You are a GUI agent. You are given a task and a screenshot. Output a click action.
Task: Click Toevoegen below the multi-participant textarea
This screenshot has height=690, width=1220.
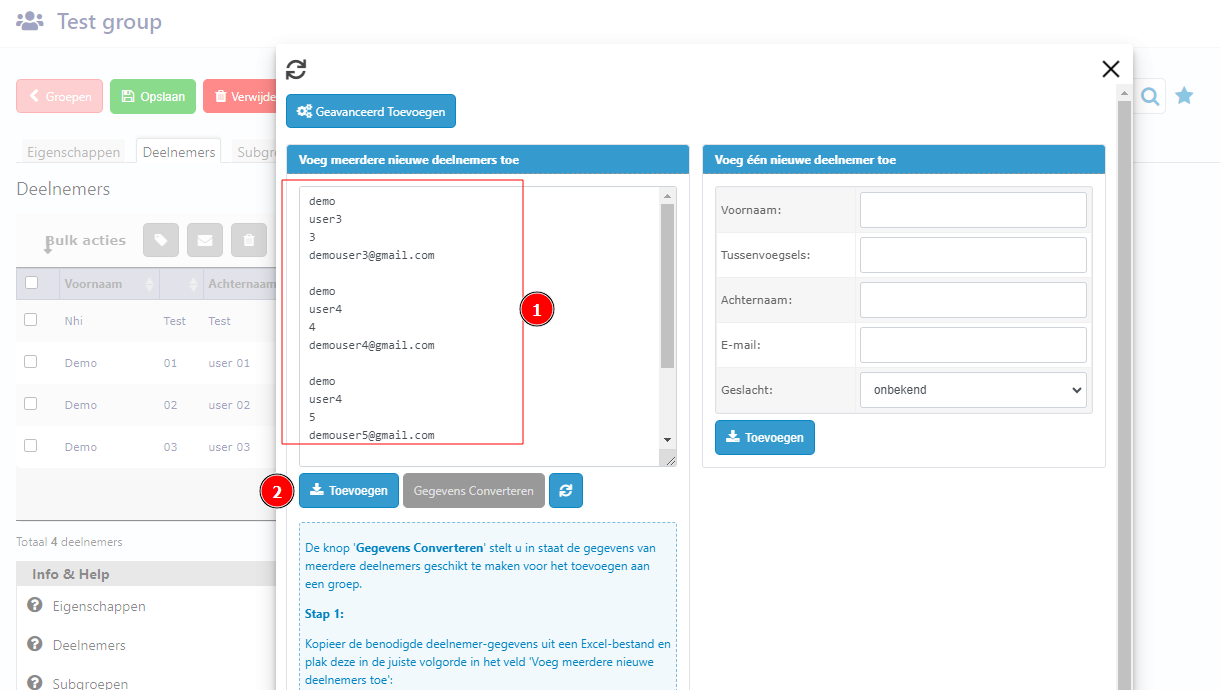click(349, 491)
